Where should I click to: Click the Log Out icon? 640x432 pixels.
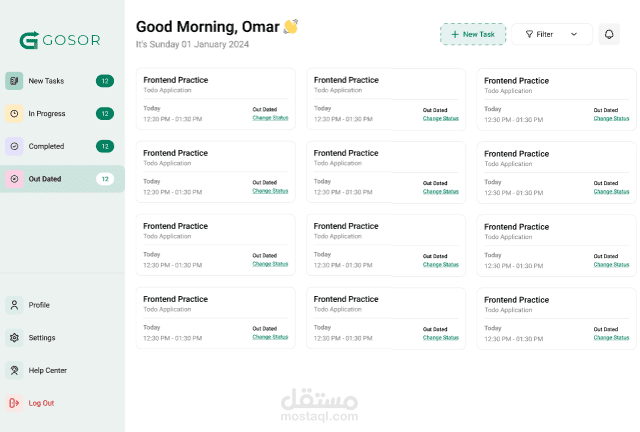tap(14, 403)
